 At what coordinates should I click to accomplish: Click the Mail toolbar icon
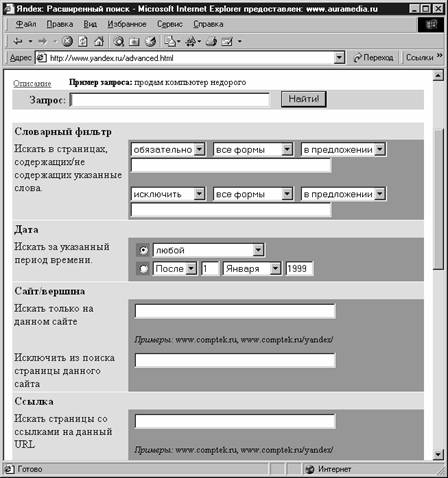(170, 42)
